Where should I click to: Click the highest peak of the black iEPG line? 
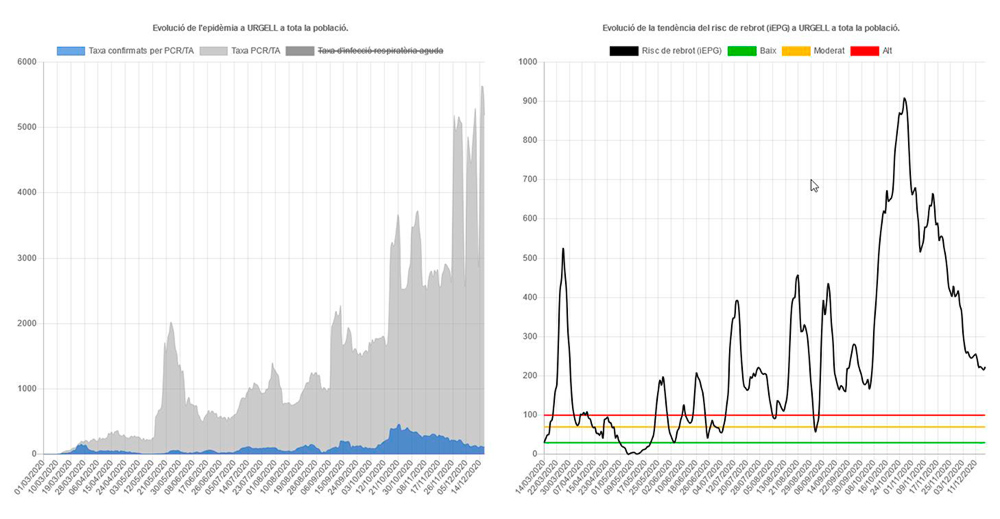click(904, 98)
